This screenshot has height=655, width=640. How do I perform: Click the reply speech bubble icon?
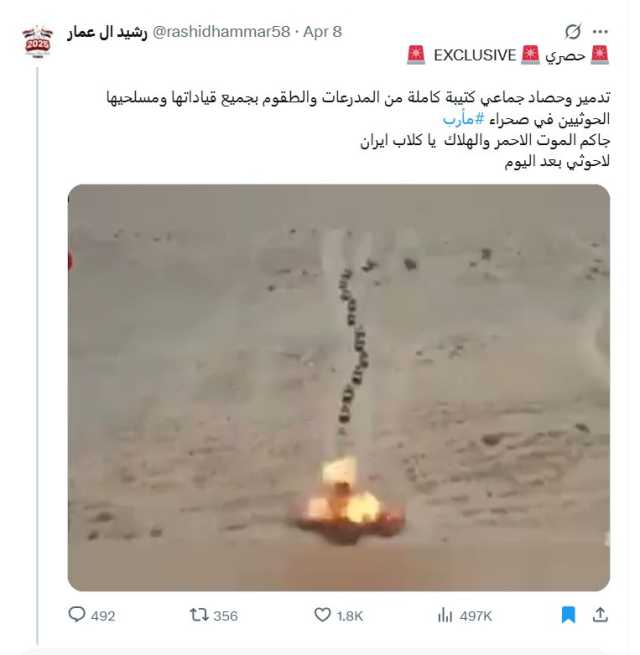(x=77, y=614)
